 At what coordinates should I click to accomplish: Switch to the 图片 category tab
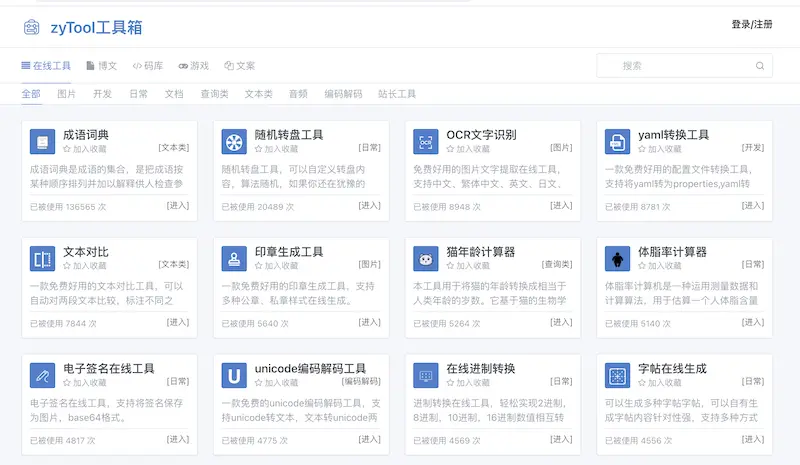(x=66, y=94)
